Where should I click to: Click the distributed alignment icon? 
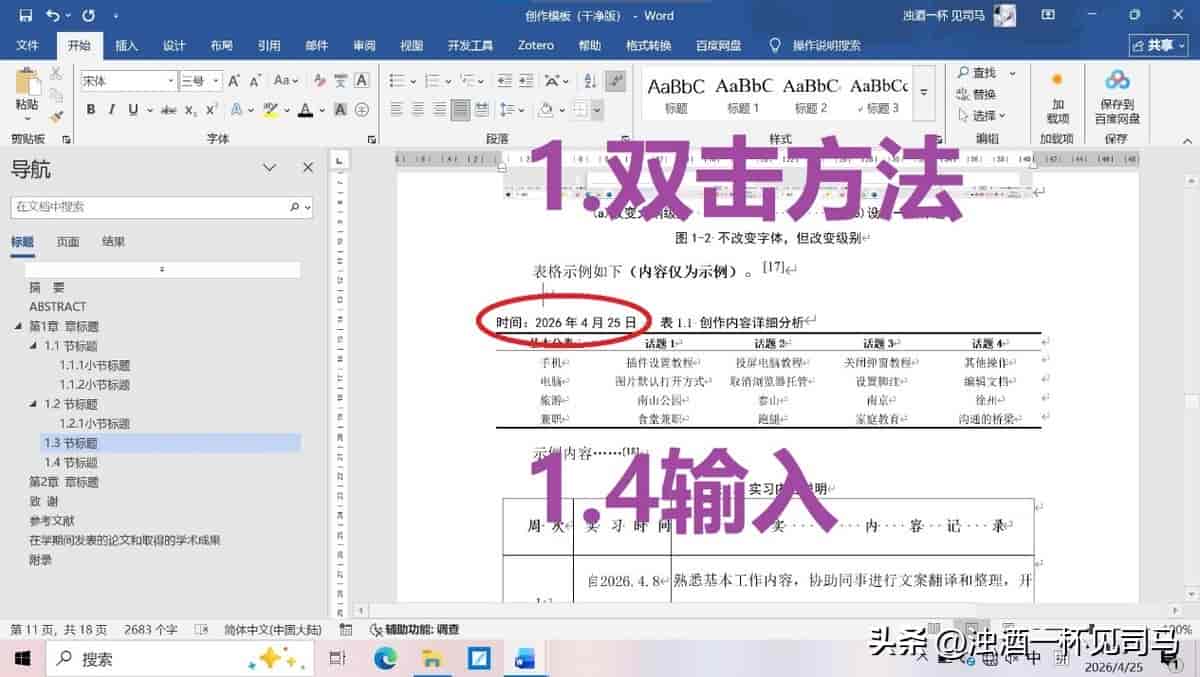(483, 110)
